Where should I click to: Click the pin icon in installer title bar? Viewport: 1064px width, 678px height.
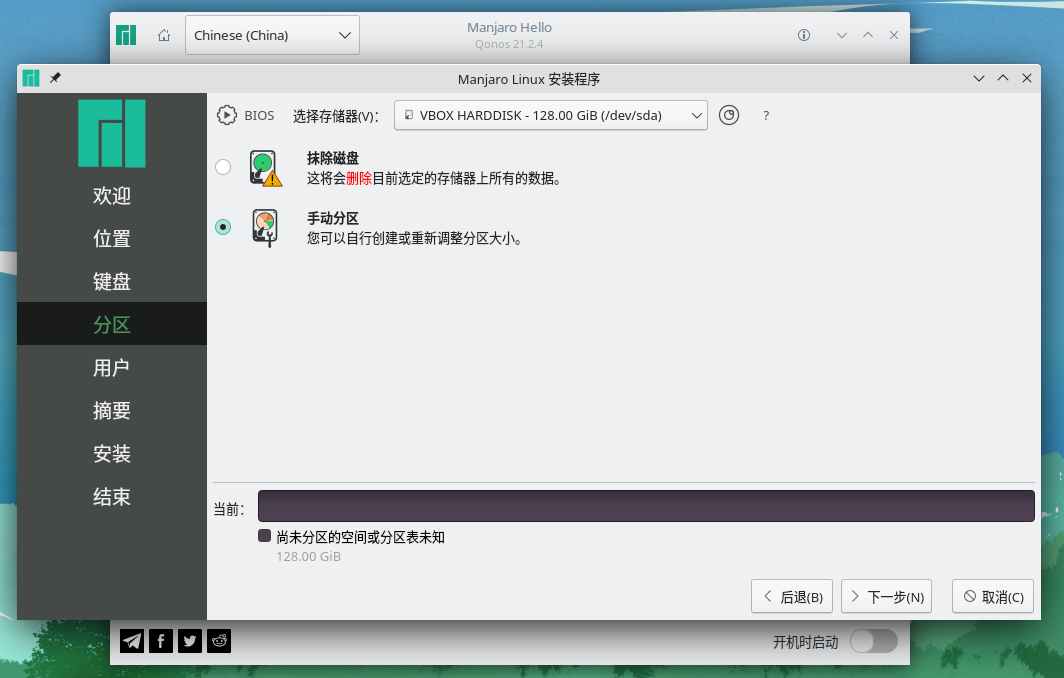click(x=55, y=78)
